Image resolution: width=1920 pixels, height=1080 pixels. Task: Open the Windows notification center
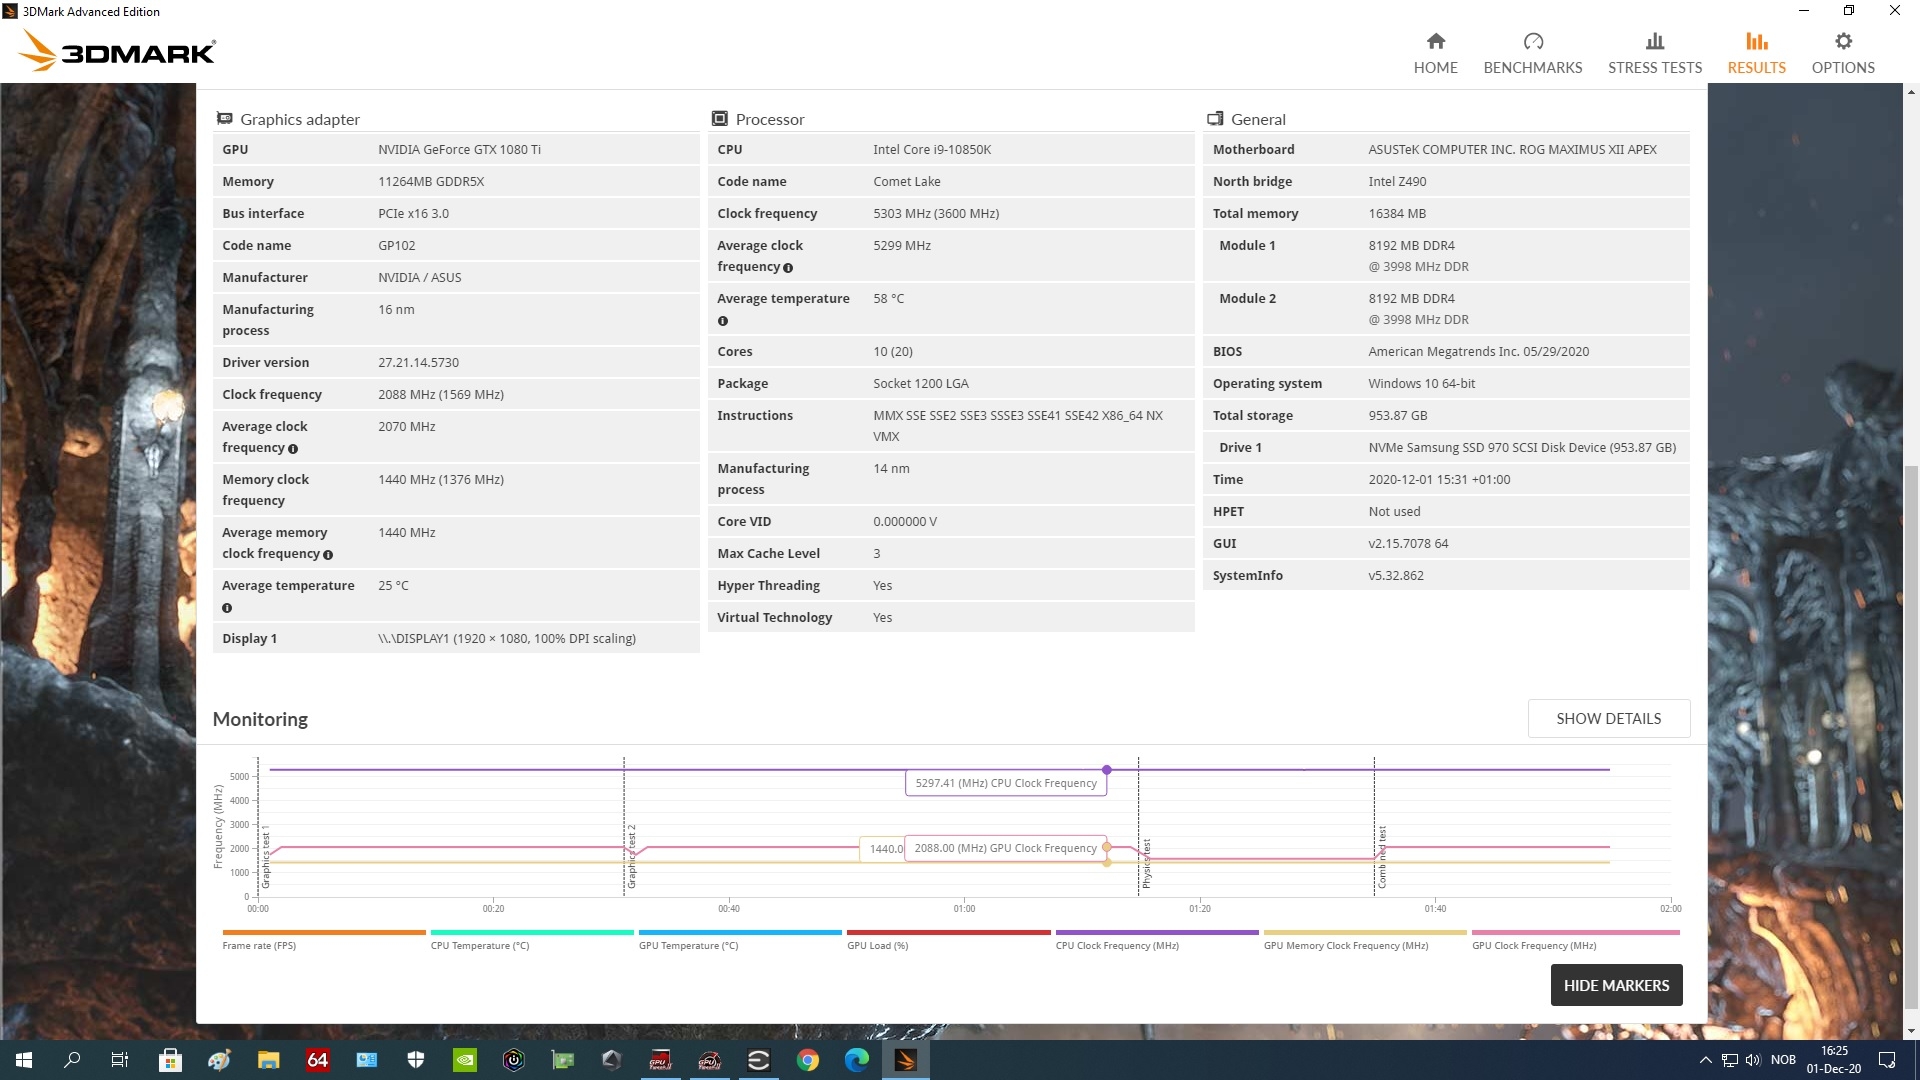pyautogui.click(x=1887, y=1060)
